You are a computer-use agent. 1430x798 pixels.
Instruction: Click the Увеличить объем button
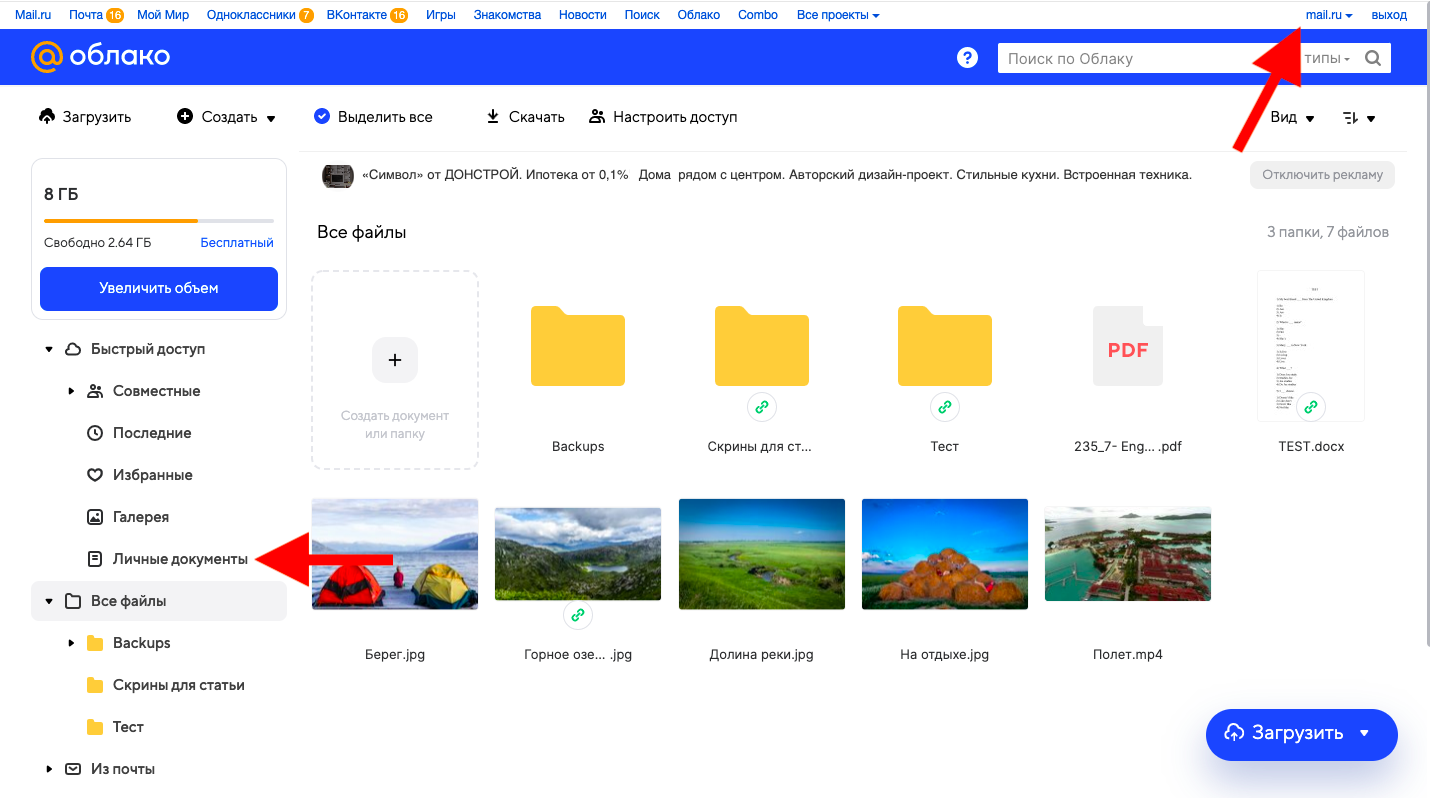click(x=159, y=288)
